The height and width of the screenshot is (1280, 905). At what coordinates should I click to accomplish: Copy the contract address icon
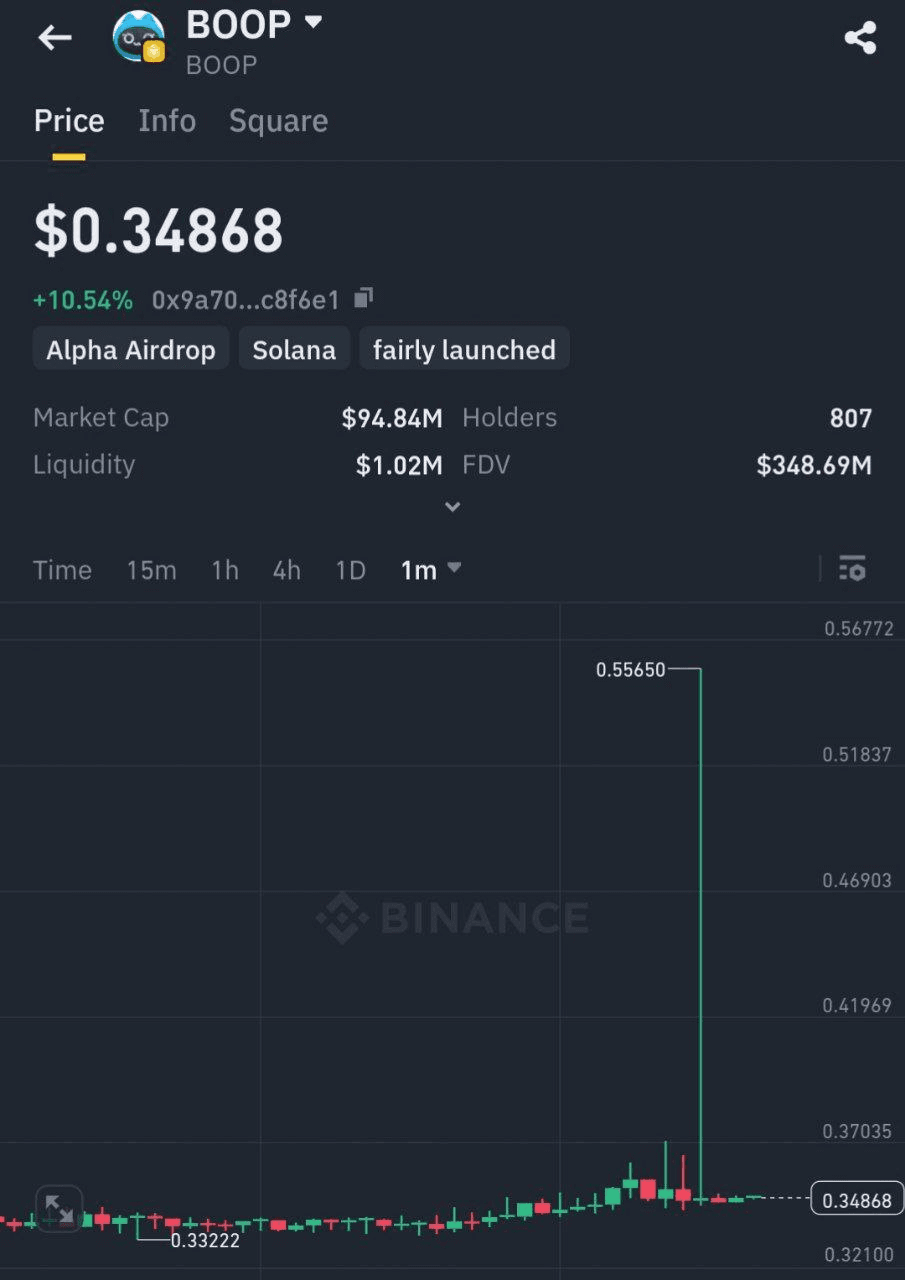(x=364, y=297)
